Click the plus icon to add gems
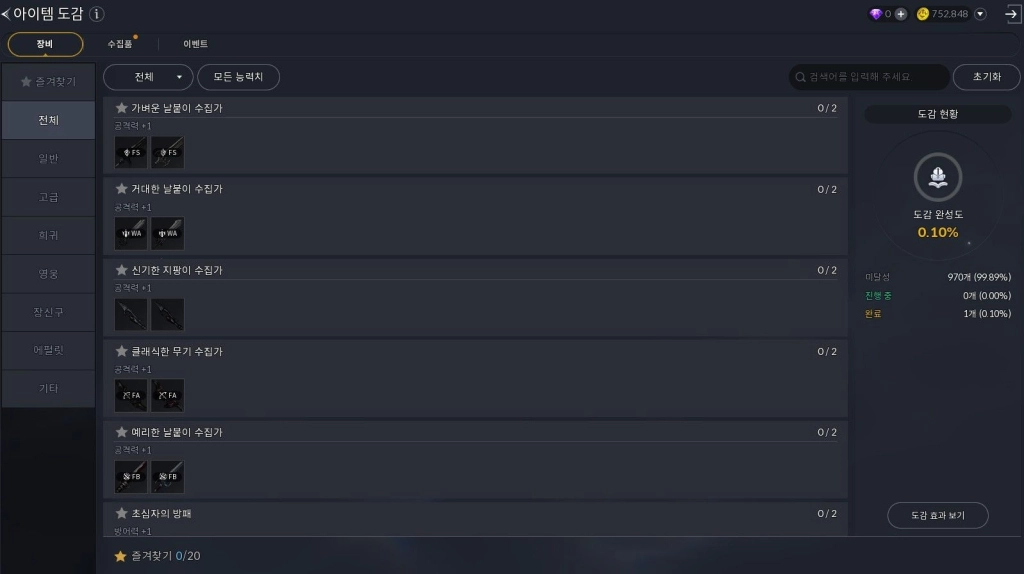Screen dimensions: 1024x574 (x=901, y=14)
